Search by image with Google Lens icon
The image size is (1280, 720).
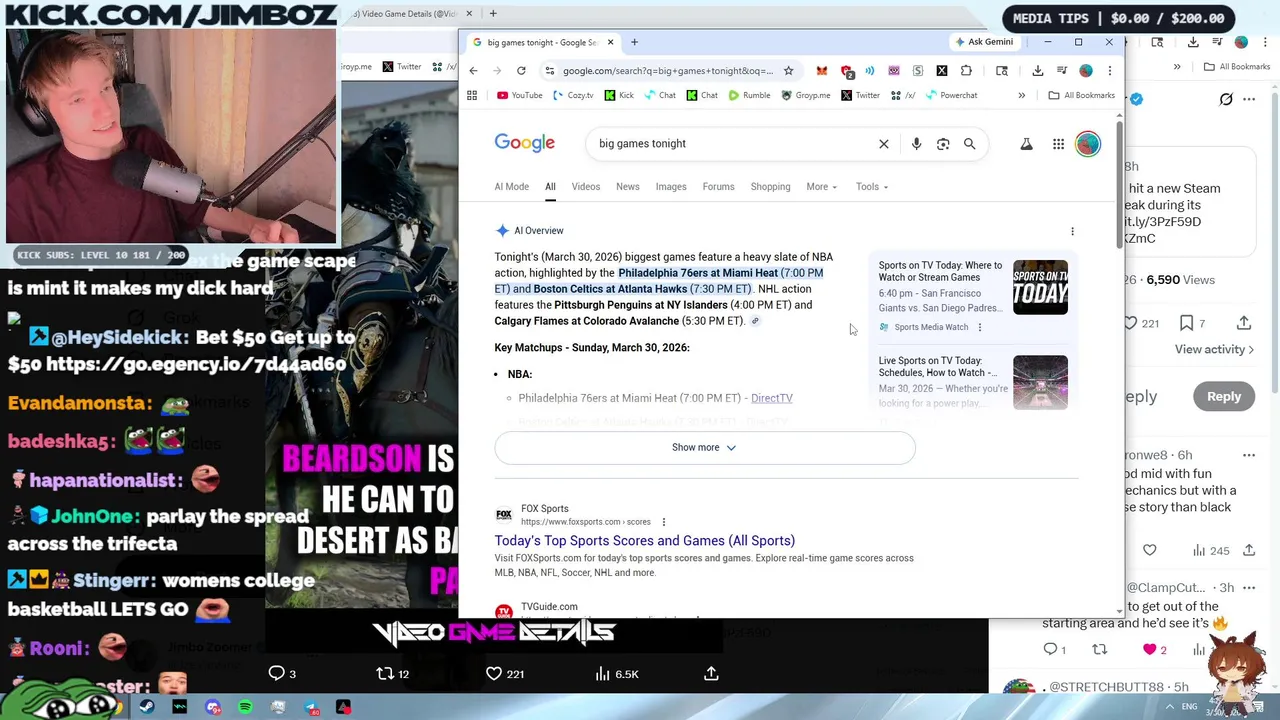tap(943, 144)
